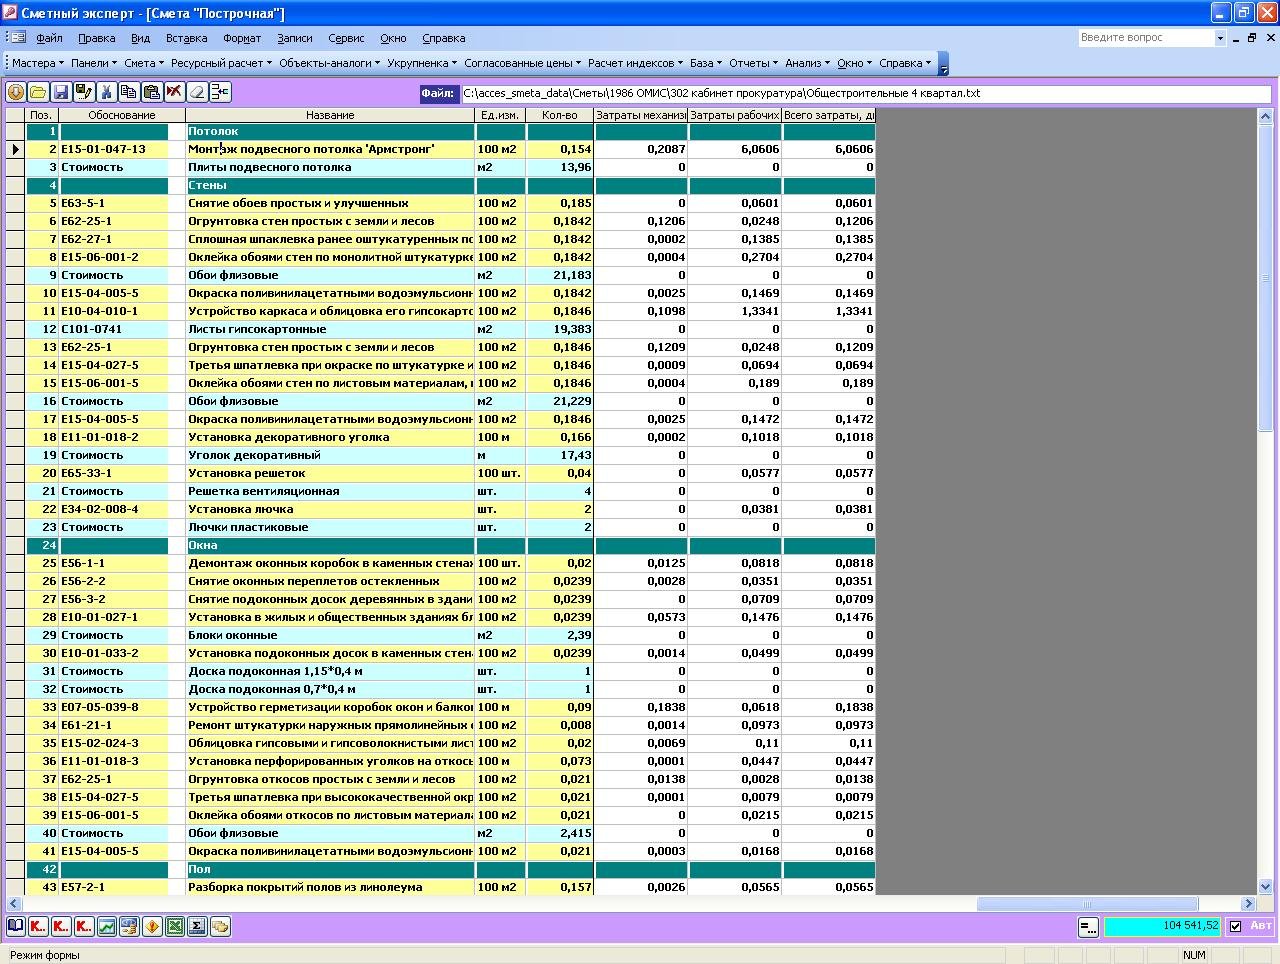Click the clipboard paste icon
This screenshot has height=964, width=1280.
tap(151, 92)
